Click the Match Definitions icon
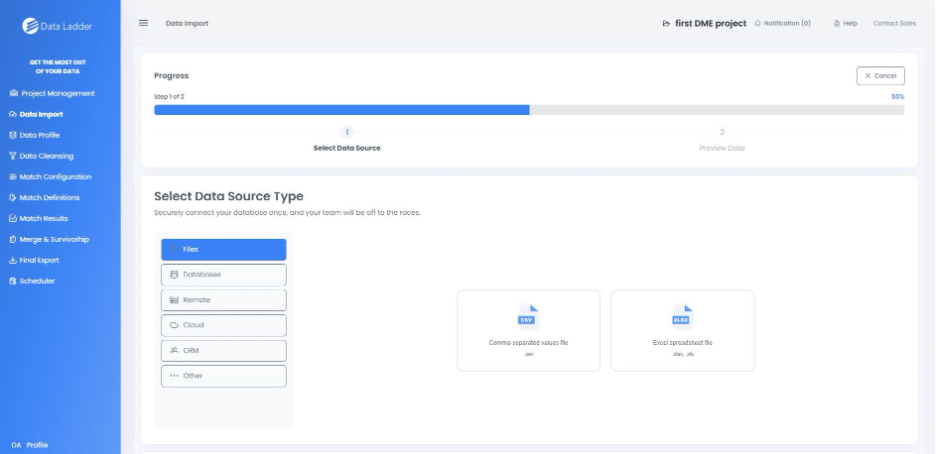The width and height of the screenshot is (936, 454). (13, 197)
